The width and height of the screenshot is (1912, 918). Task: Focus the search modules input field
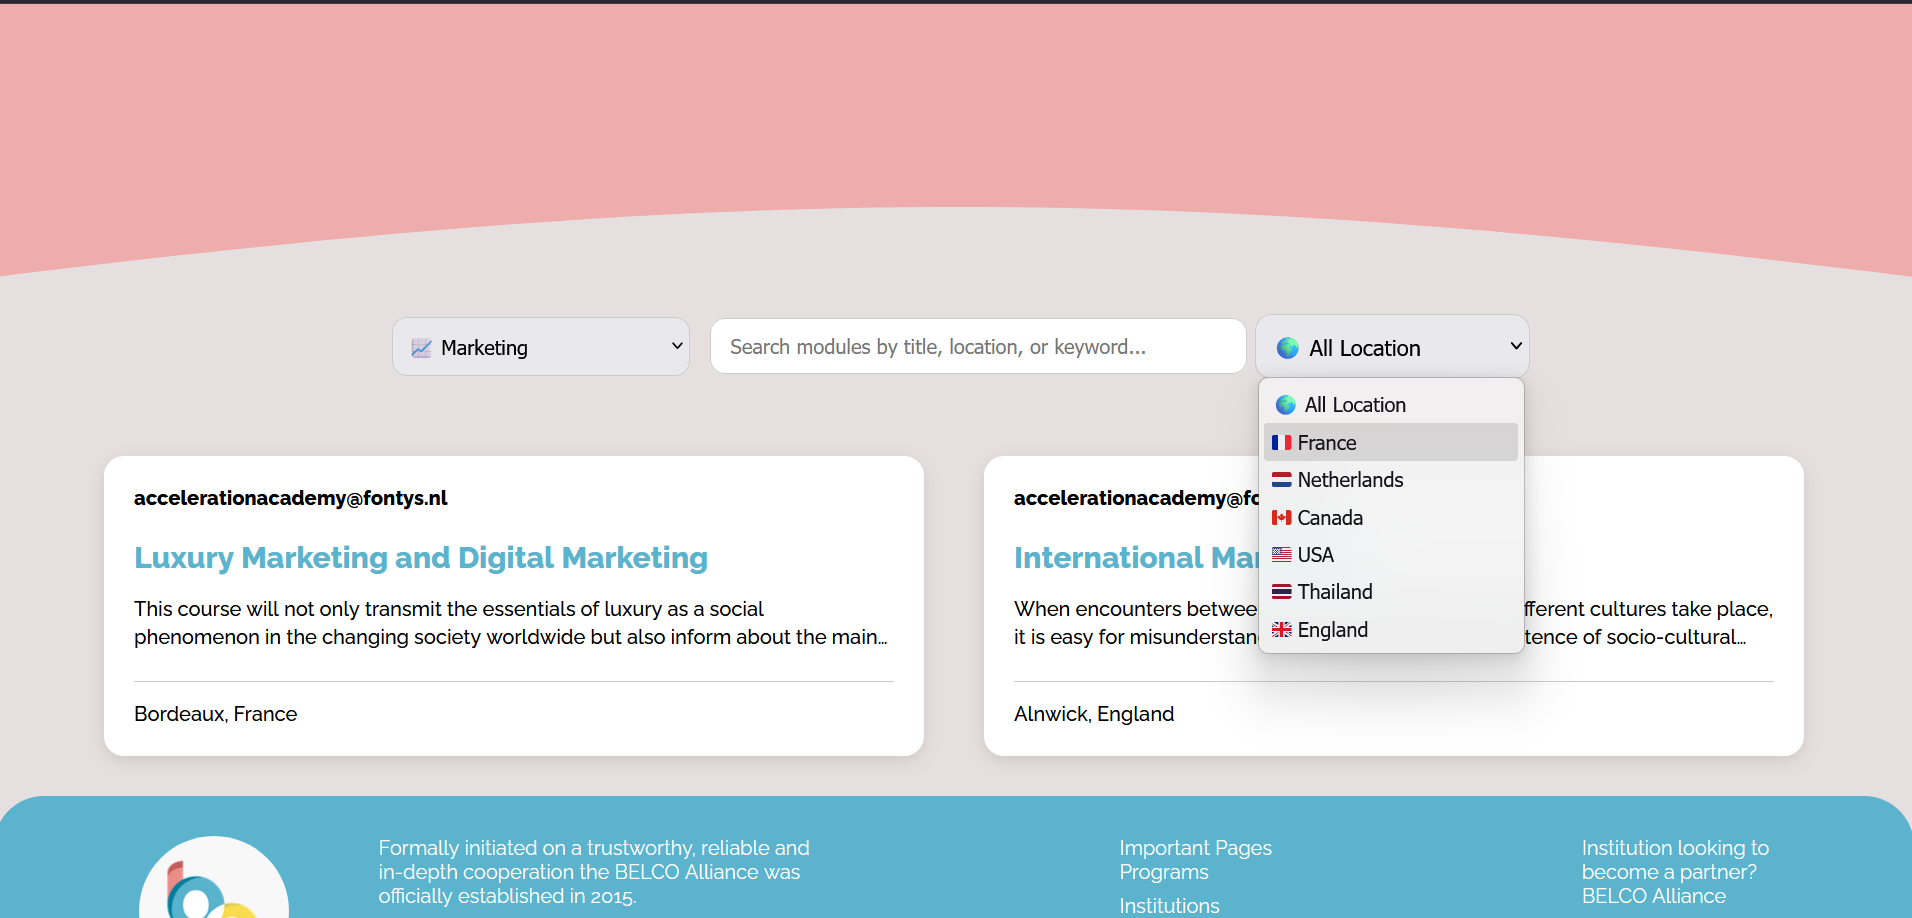(x=977, y=347)
